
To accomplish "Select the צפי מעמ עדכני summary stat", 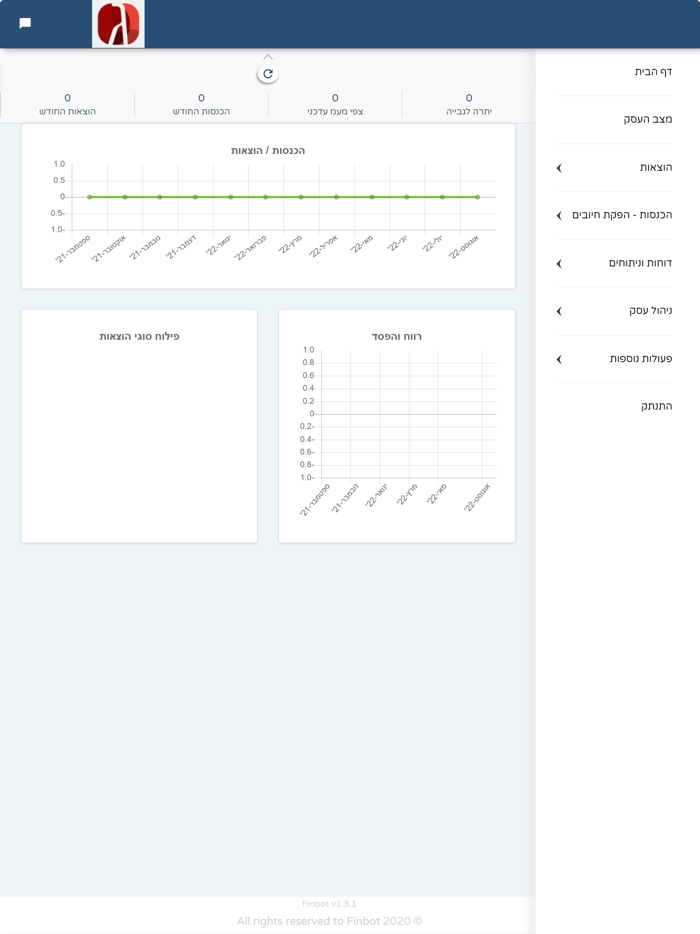I will pos(335,104).
